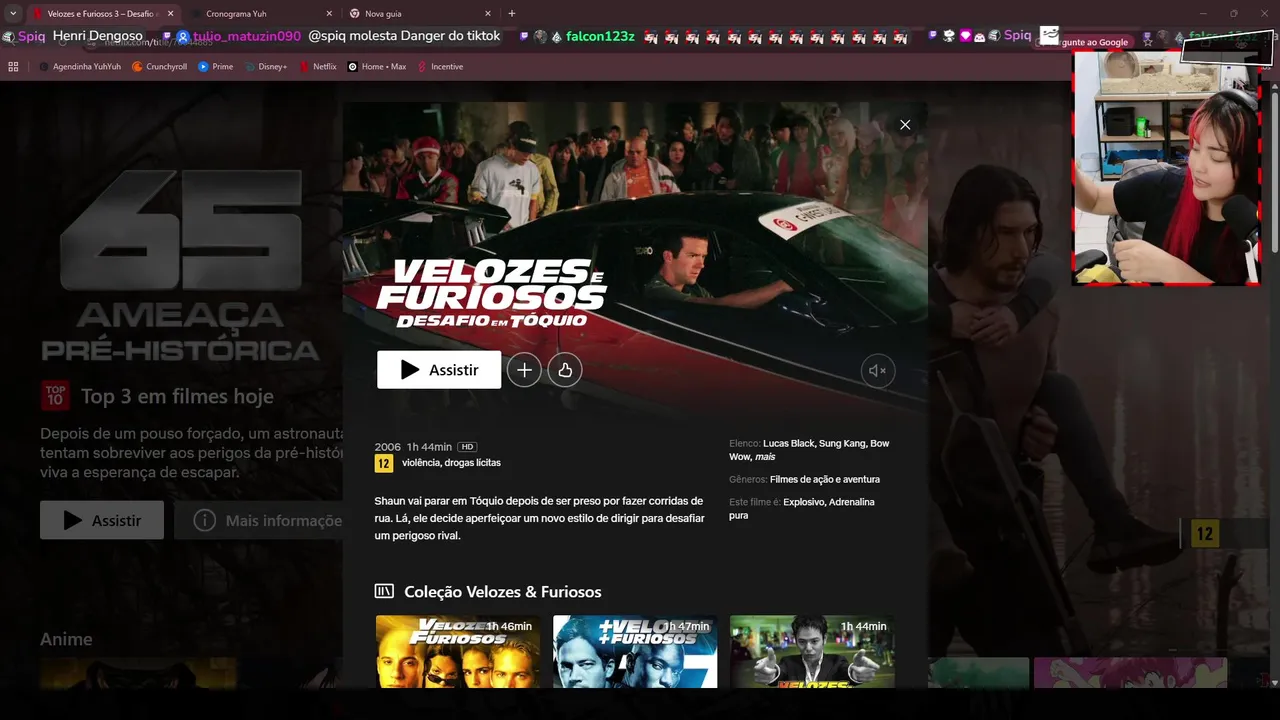Open a new browser tab
This screenshot has width=1280, height=720.
512,14
